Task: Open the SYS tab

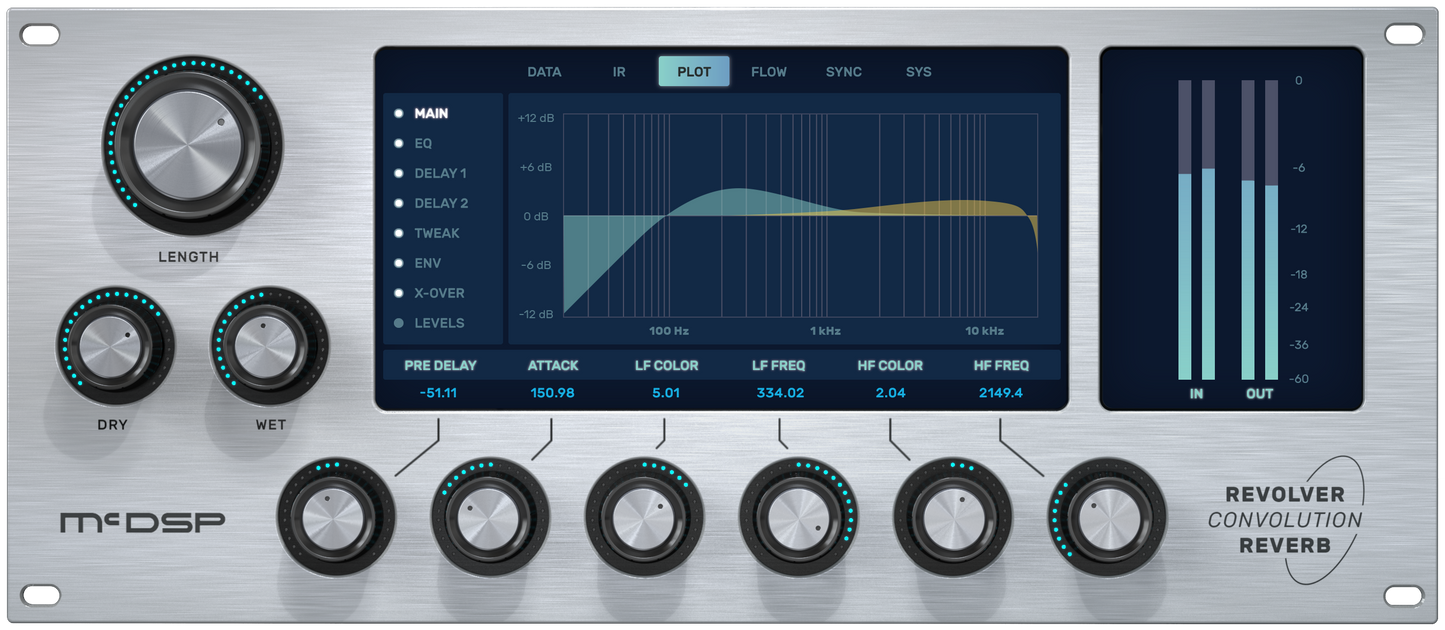Action: pos(918,71)
